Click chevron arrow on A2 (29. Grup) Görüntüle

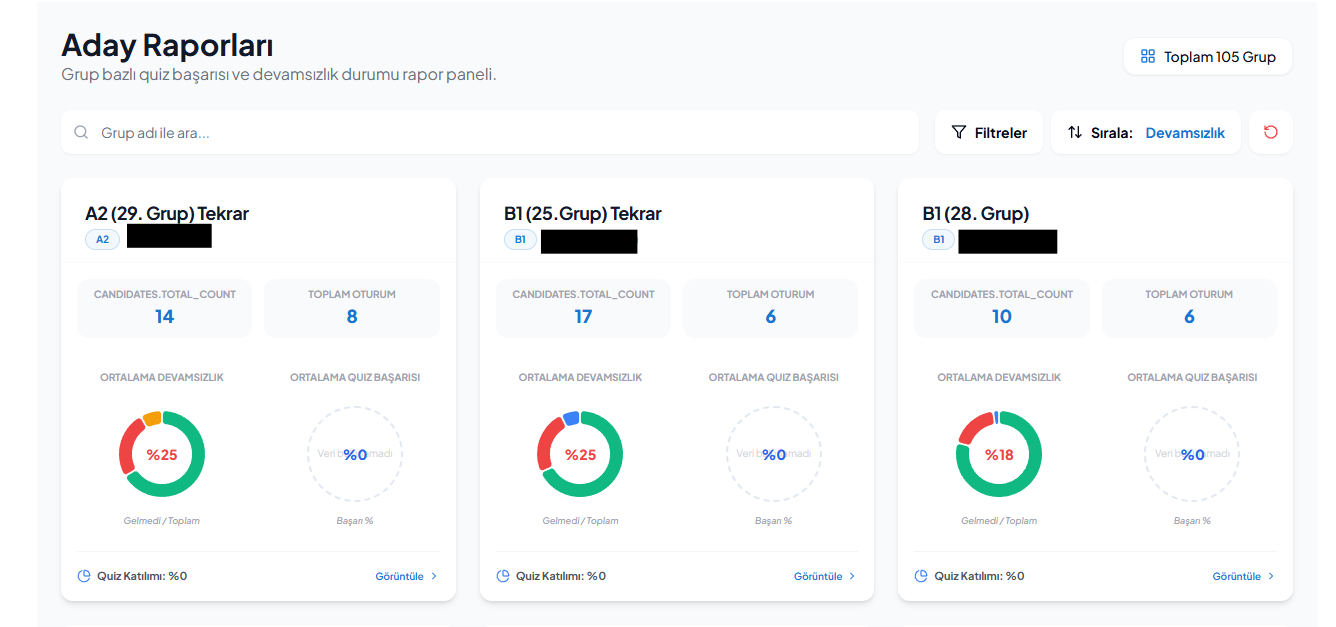click(434, 576)
